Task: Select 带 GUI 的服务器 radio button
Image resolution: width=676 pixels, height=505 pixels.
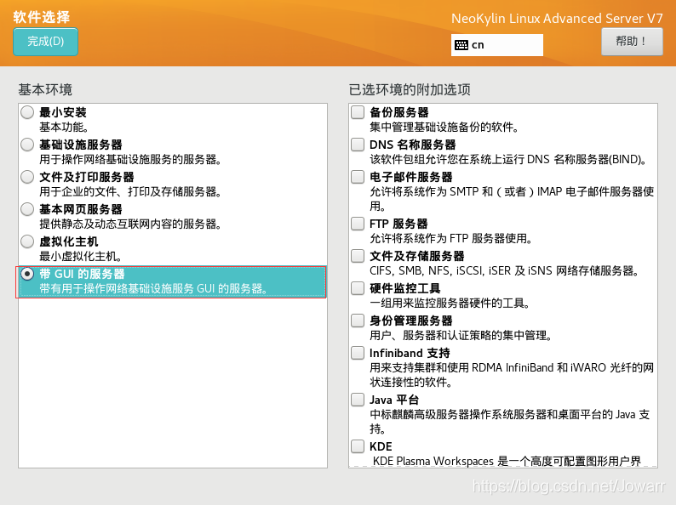Action: tap(27, 274)
